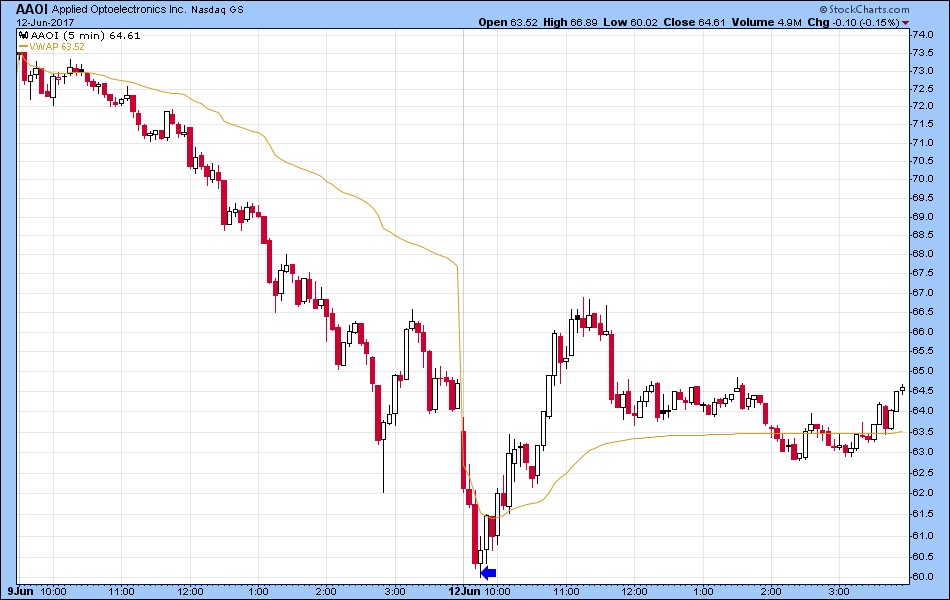This screenshot has width=950, height=600.
Task: Click the 66.0 price axis label
Action: tap(923, 332)
